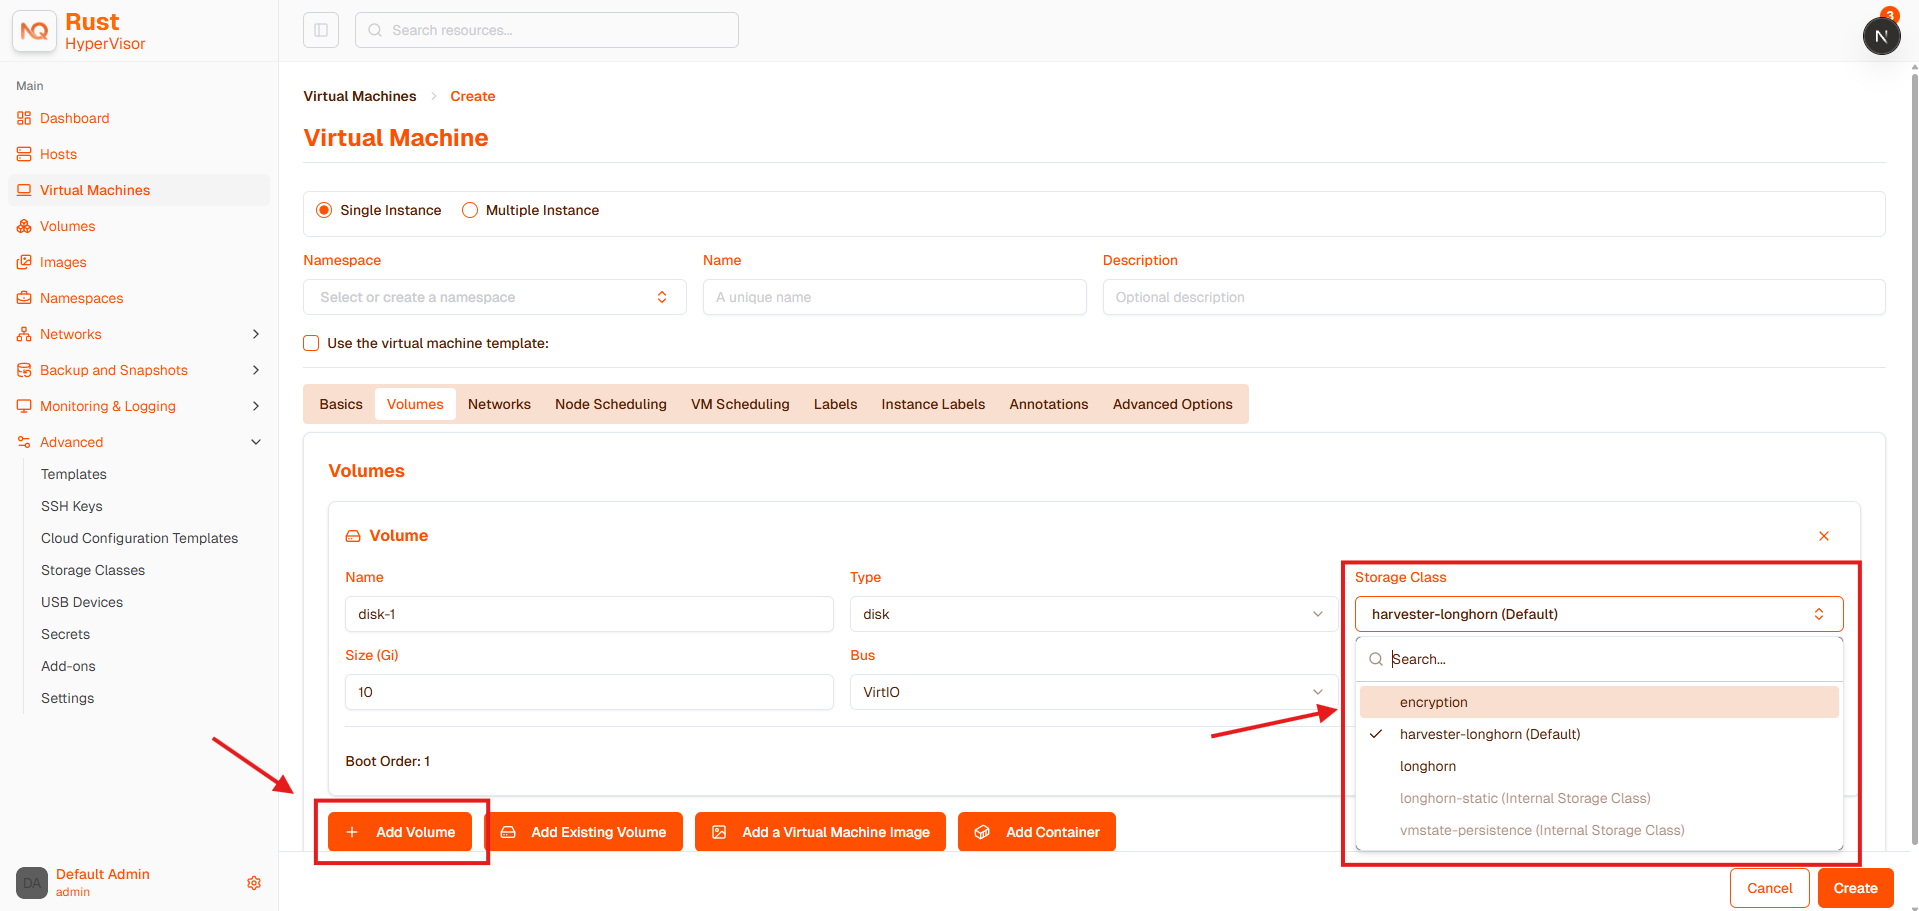
Task: Click the Add Container button
Action: coord(1037,832)
